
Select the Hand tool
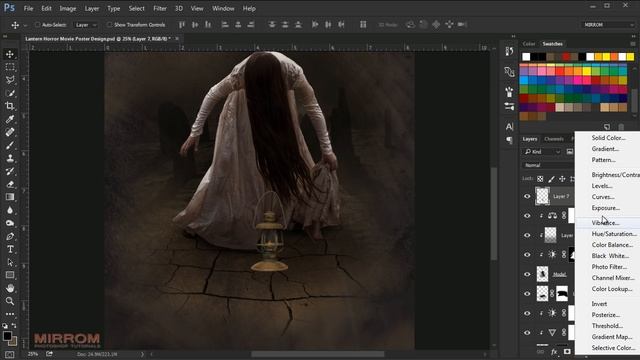[10, 288]
